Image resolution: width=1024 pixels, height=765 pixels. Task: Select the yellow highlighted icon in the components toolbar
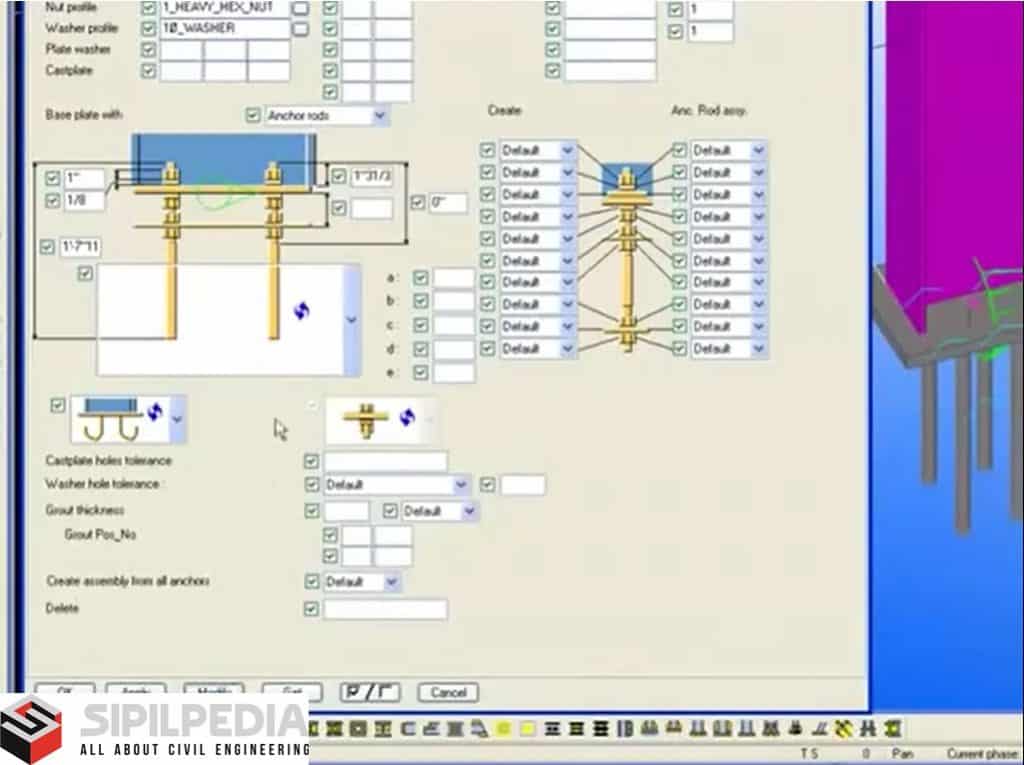503,730
